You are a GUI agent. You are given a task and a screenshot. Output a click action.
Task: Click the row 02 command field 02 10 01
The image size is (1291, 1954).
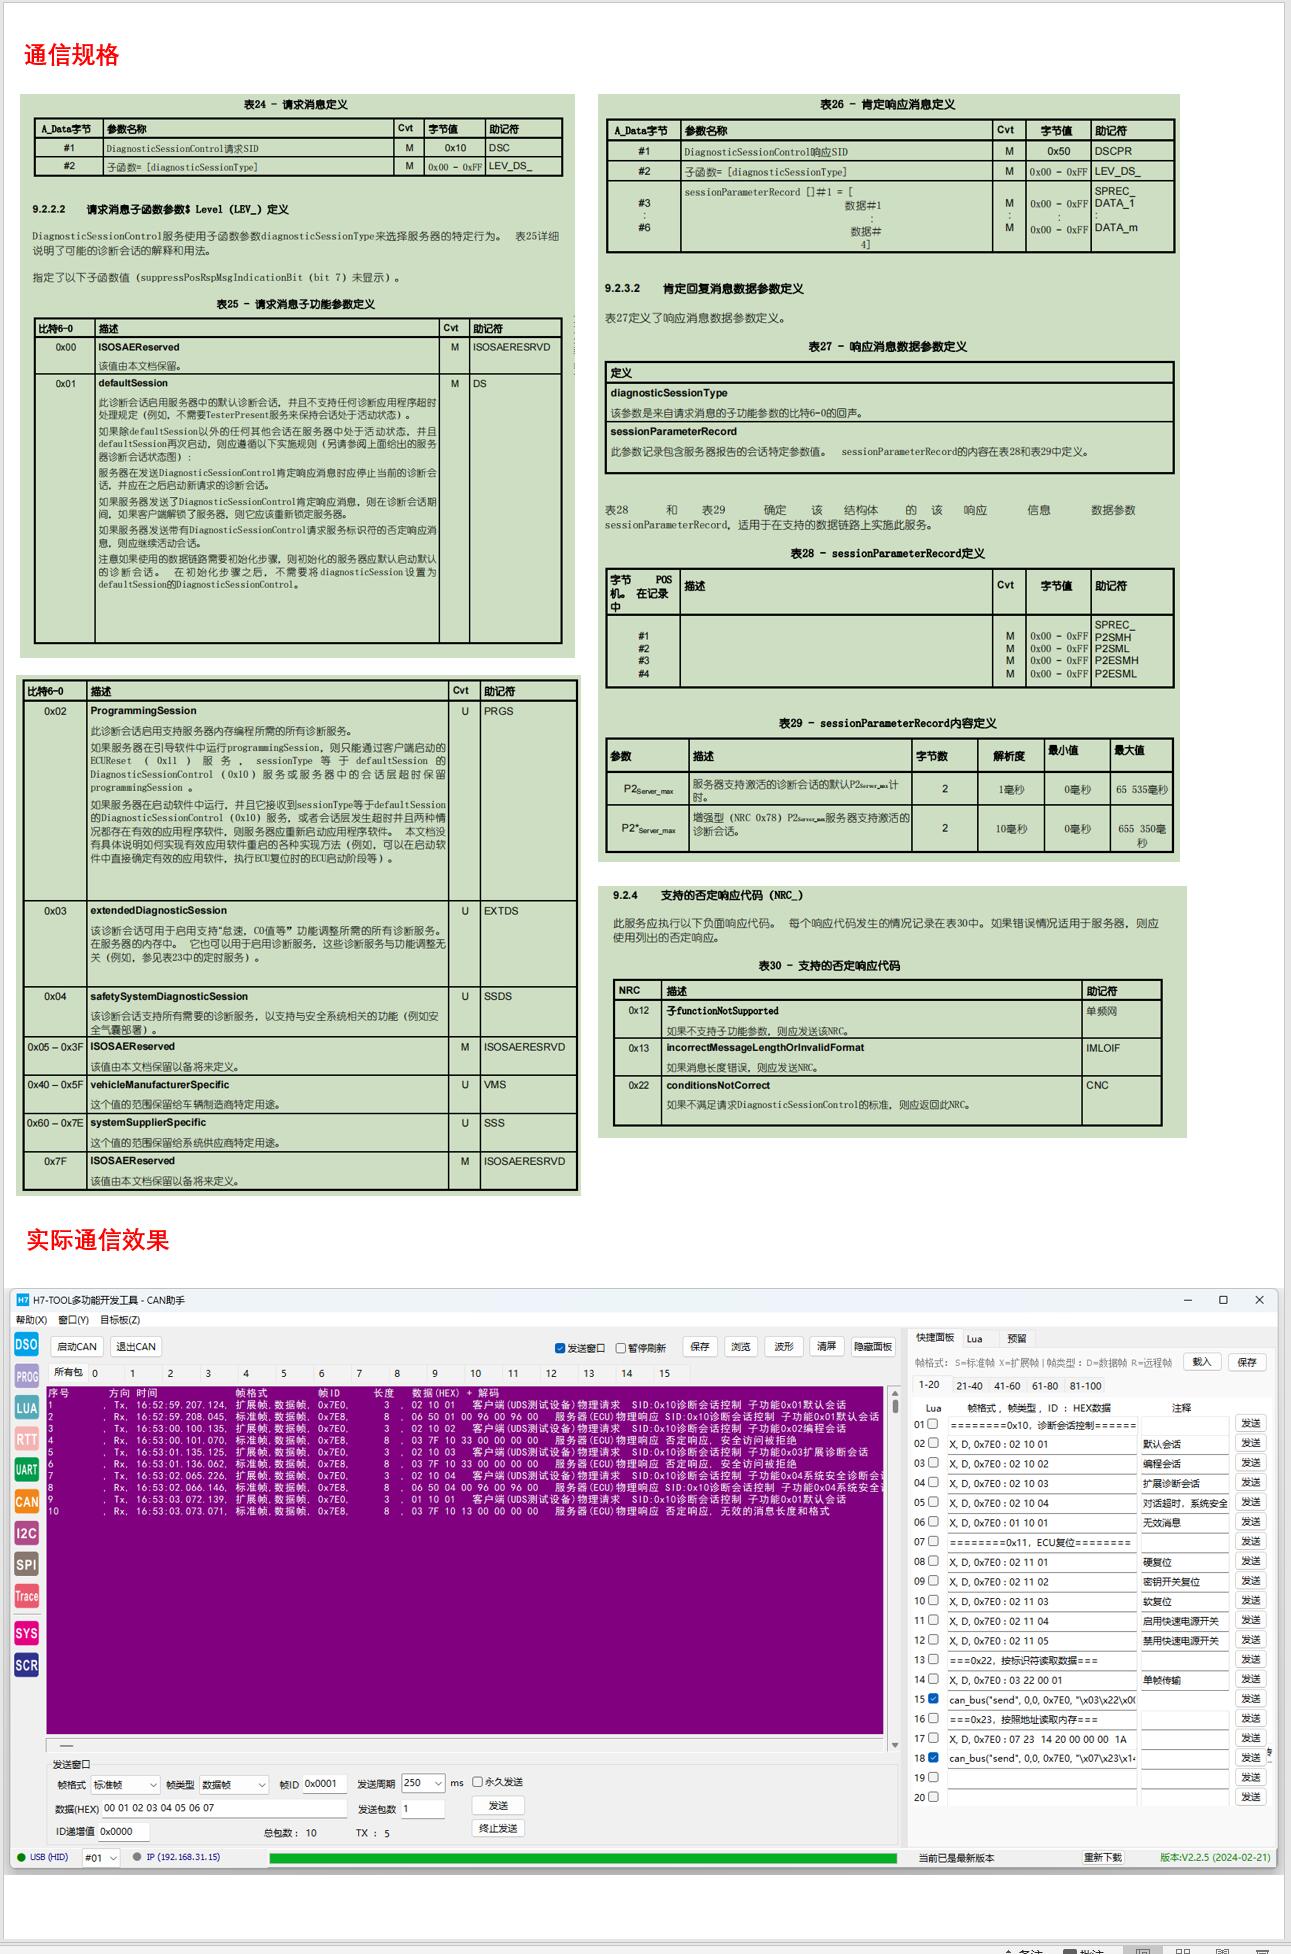coord(1042,1444)
